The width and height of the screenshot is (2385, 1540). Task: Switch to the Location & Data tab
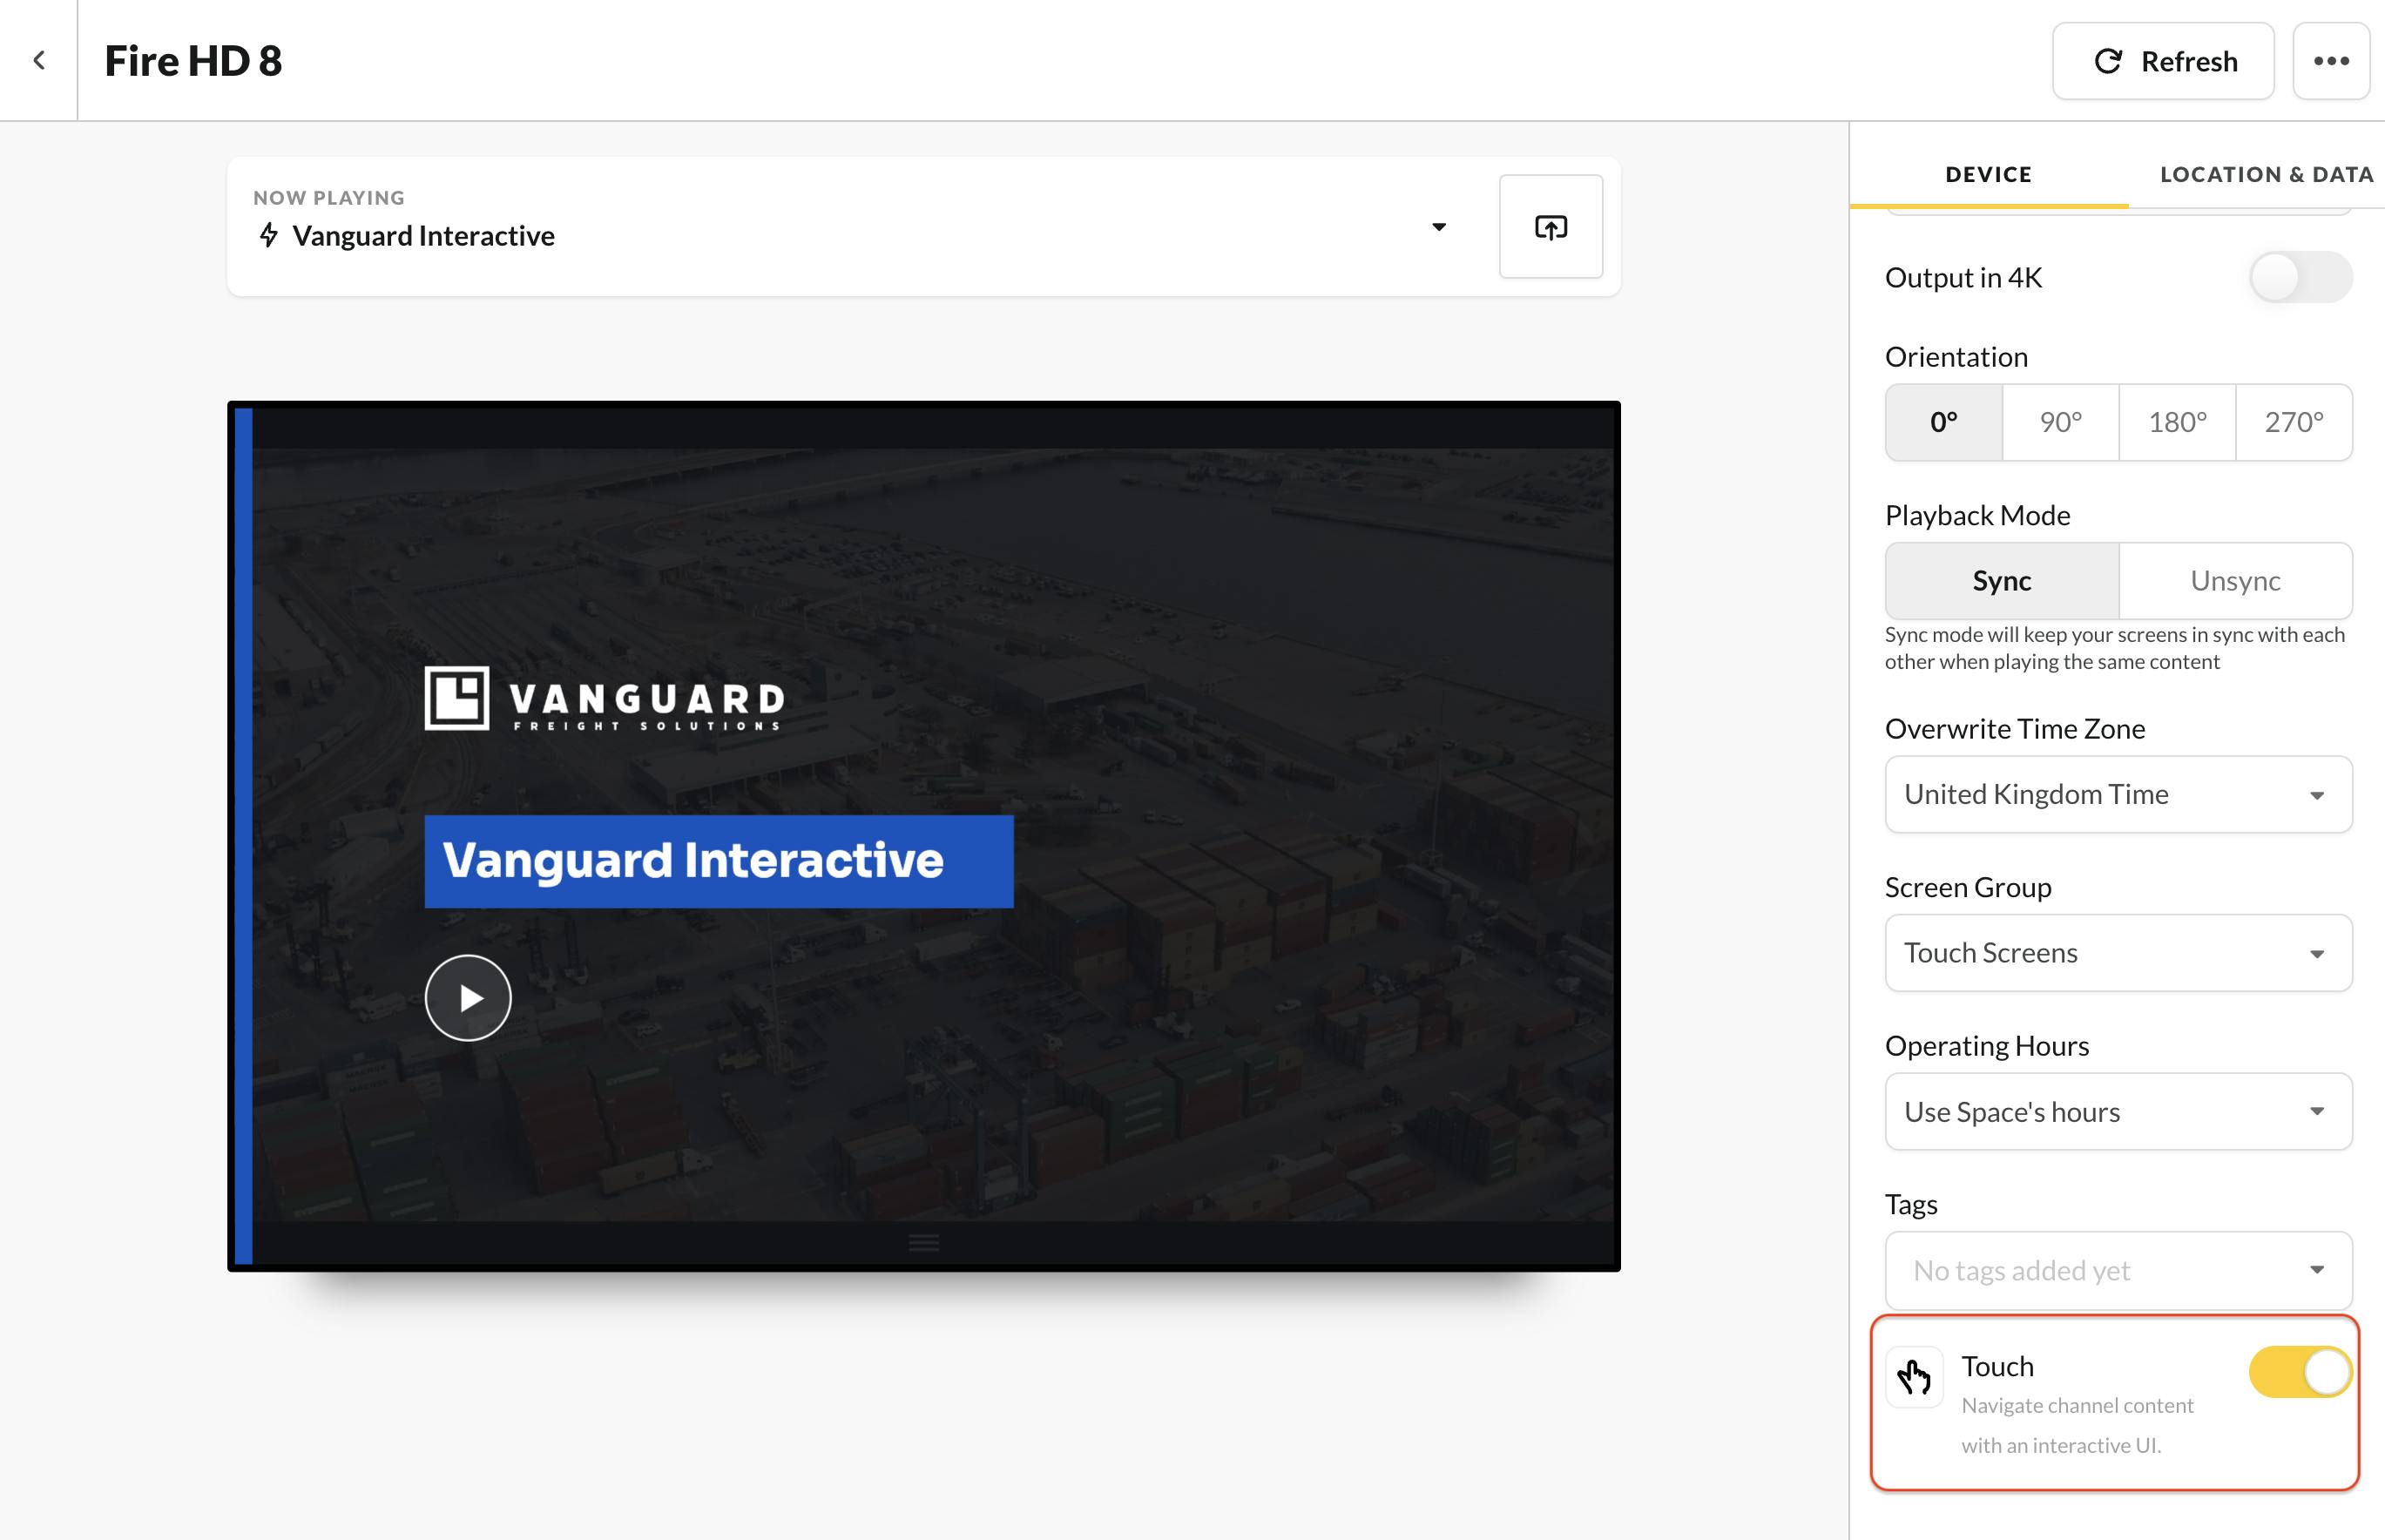point(2267,174)
